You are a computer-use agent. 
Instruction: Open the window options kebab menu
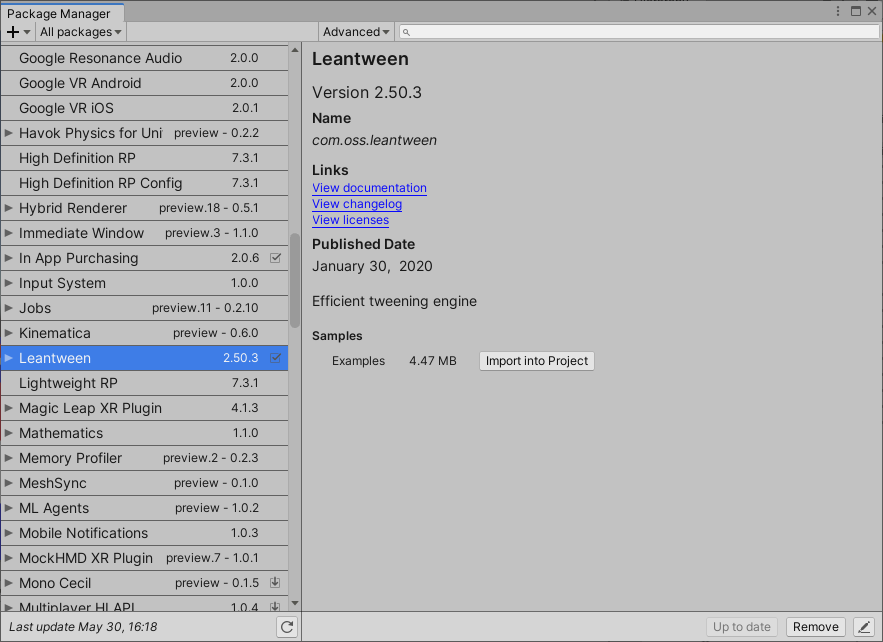(x=837, y=9)
